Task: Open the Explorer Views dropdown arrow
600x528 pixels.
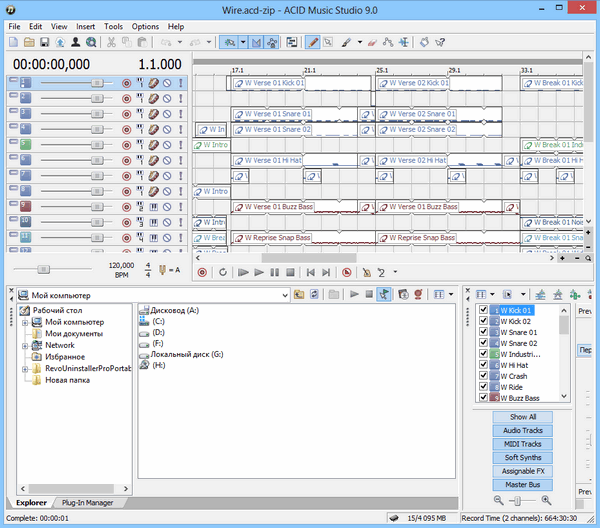Action: 451,294
